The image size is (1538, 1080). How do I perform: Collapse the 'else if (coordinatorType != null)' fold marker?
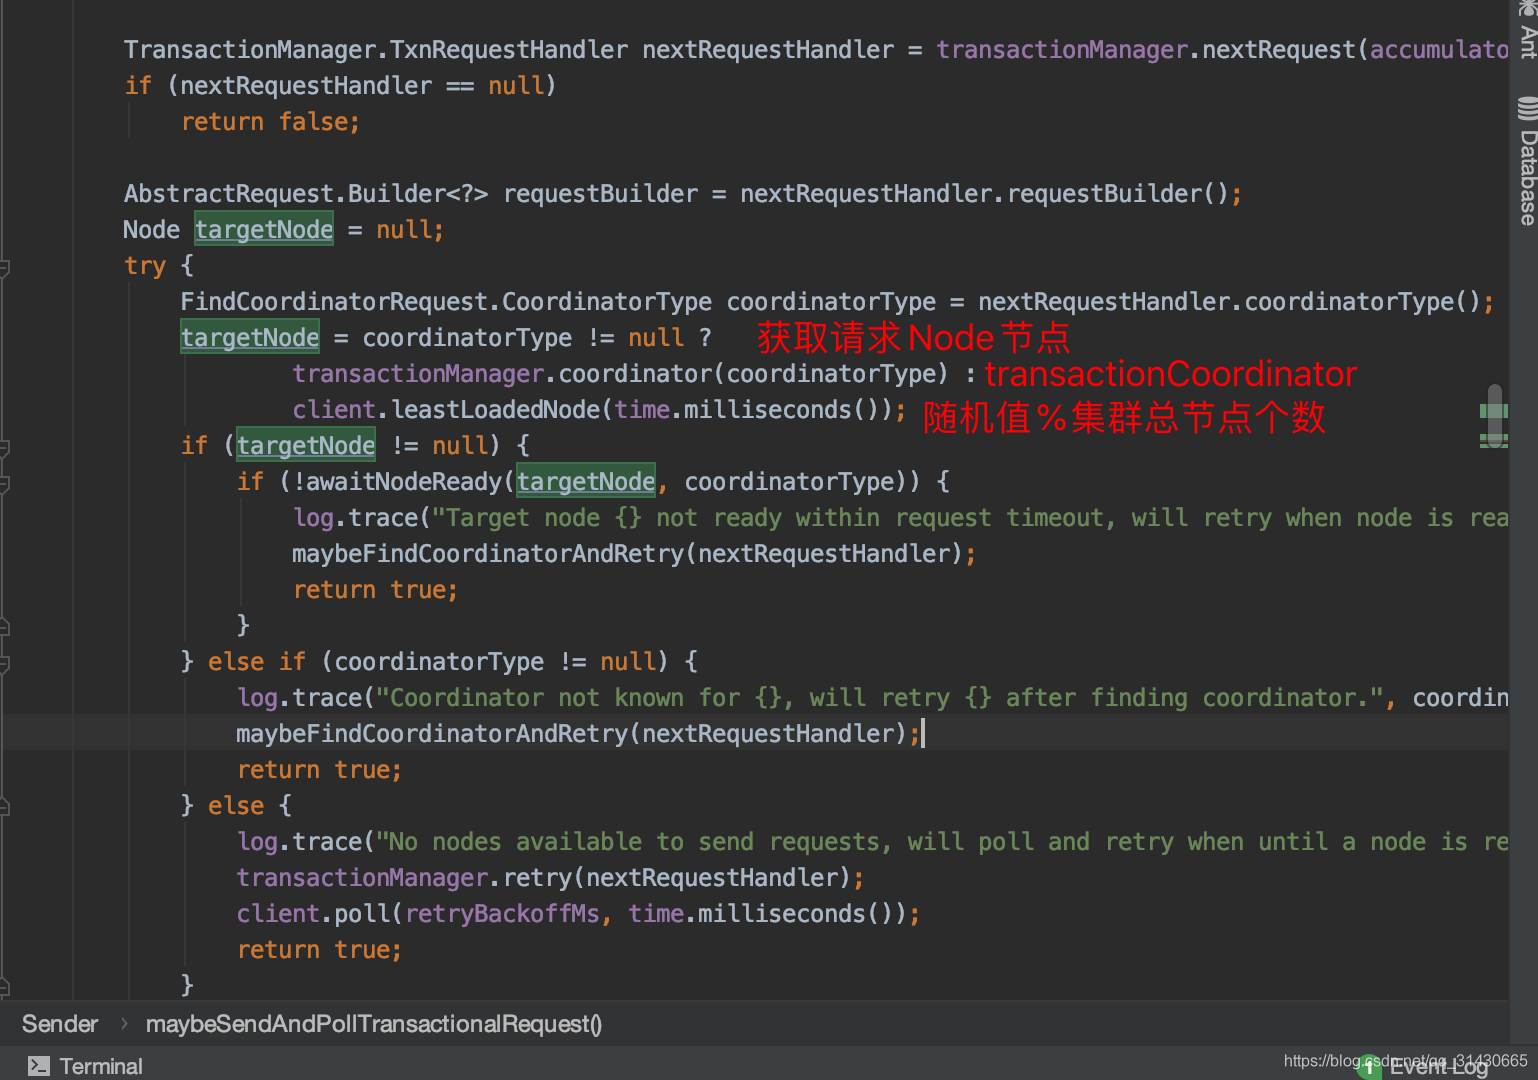[4, 663]
